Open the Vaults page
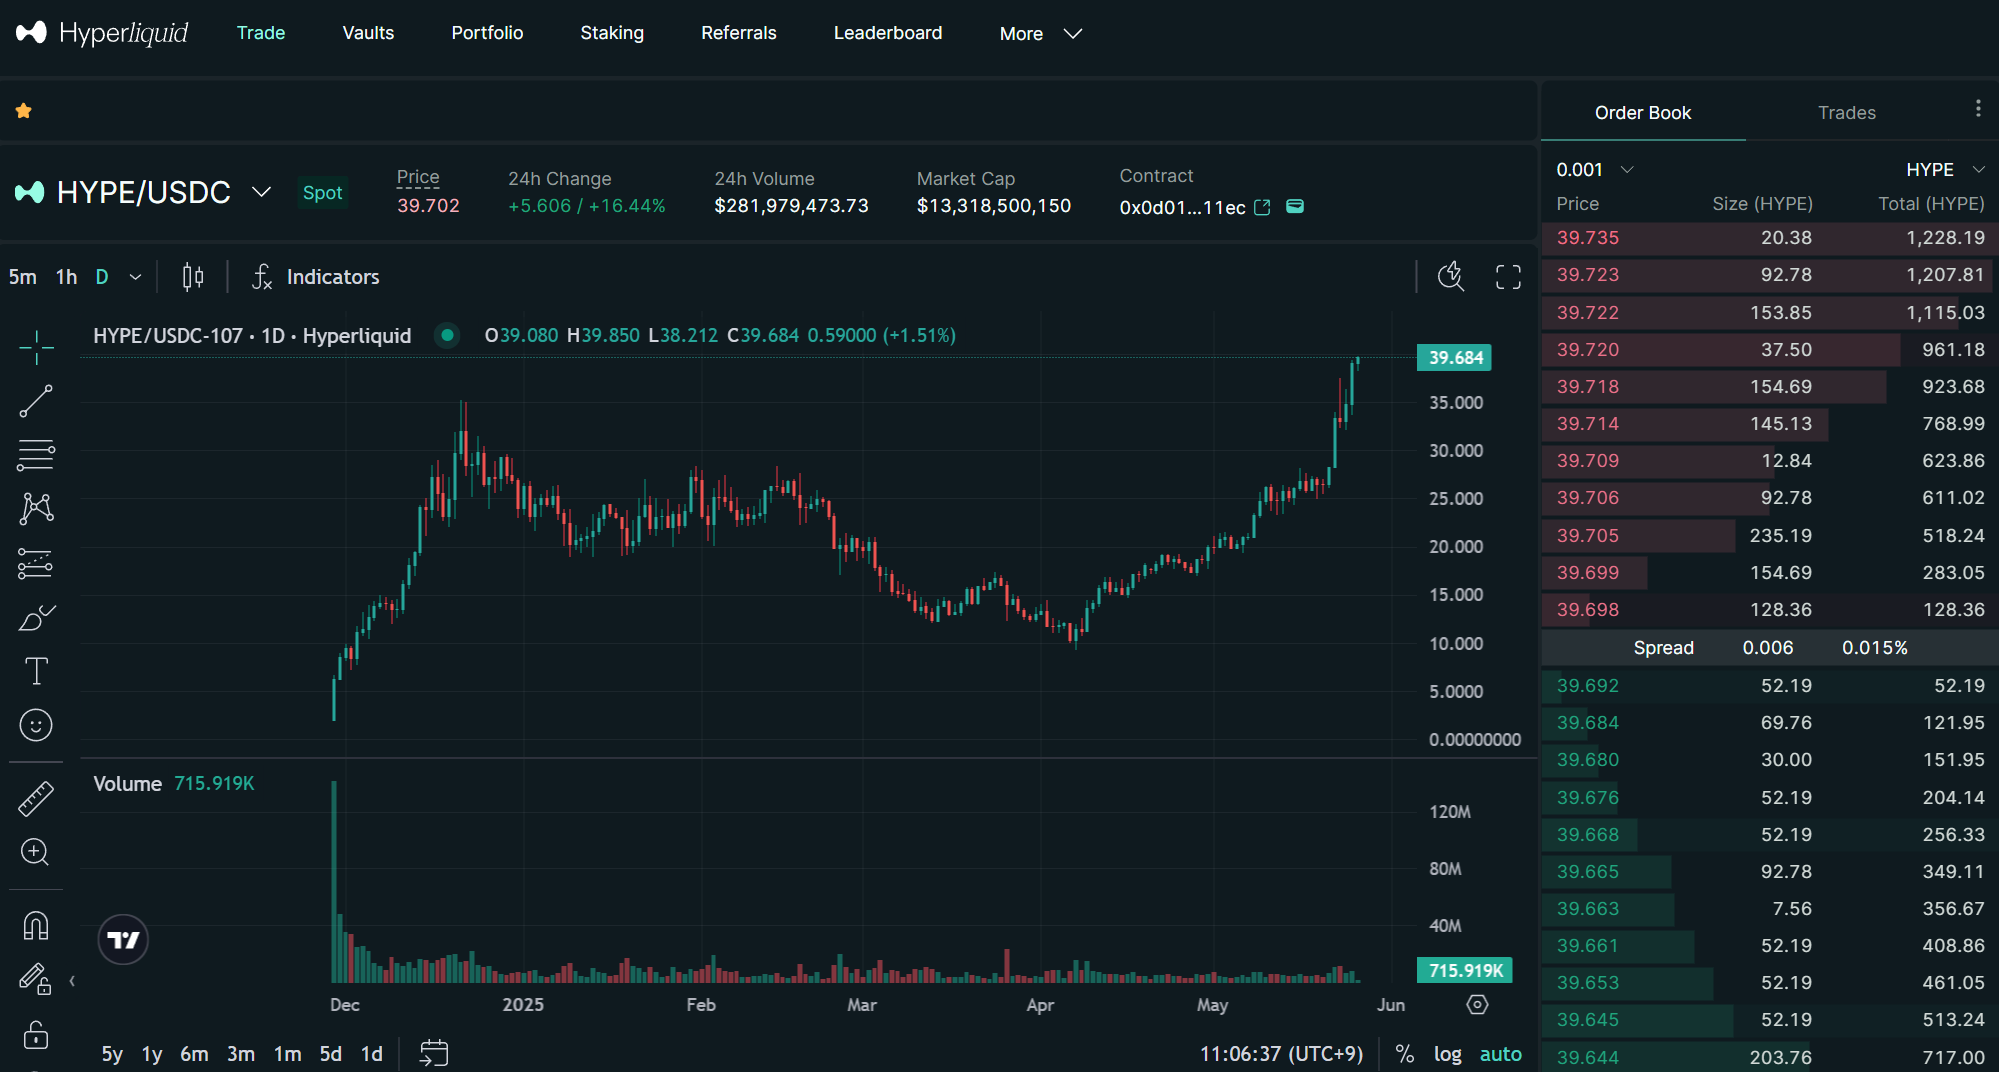The image size is (1999, 1072). [x=368, y=33]
